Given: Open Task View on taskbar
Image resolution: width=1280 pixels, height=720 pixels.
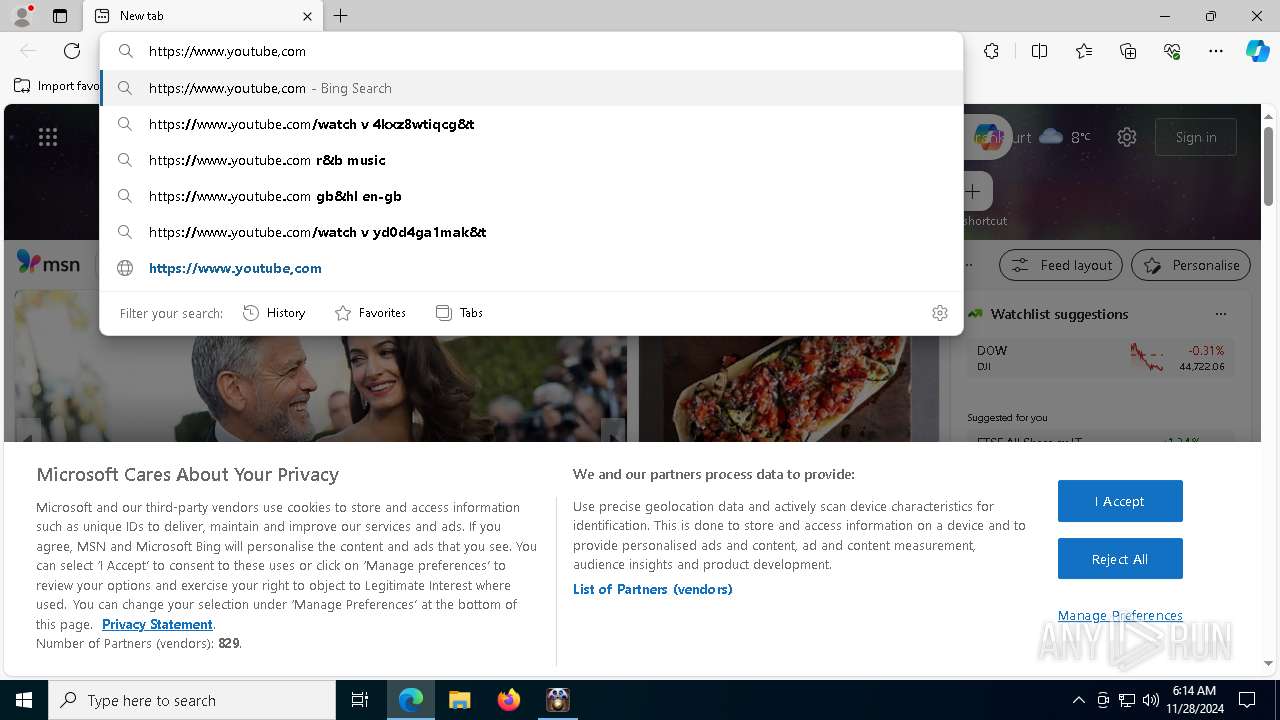Looking at the screenshot, I should click(x=360, y=700).
